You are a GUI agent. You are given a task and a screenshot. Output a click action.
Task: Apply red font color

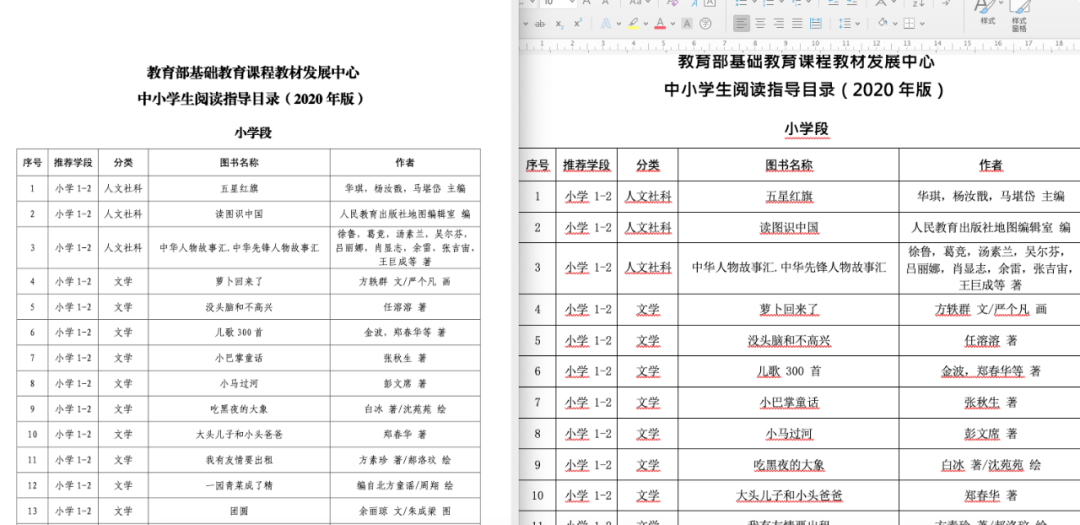point(660,23)
